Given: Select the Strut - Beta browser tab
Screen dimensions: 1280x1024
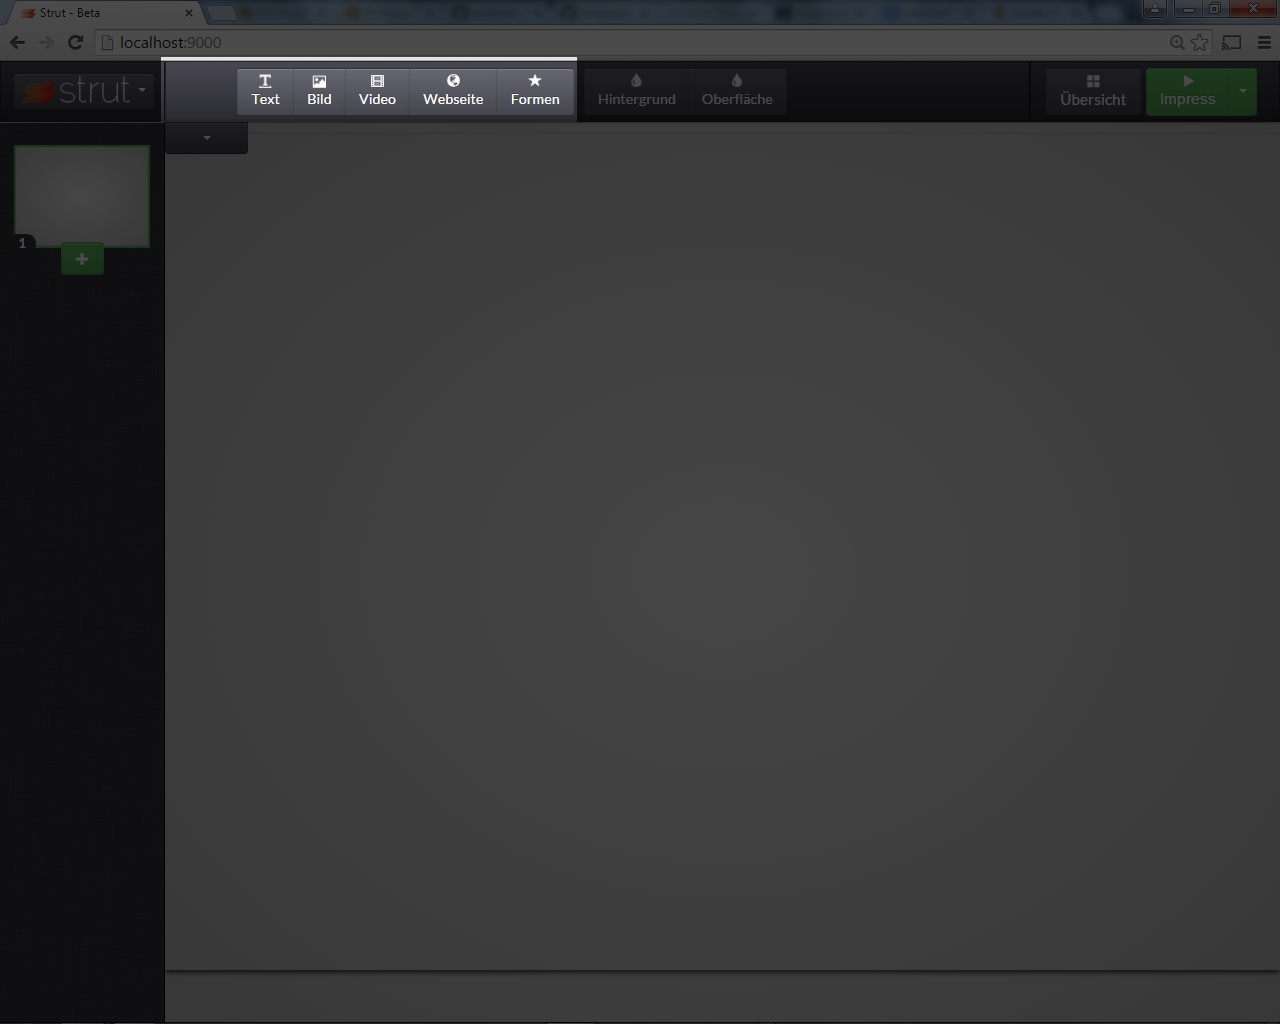Looking at the screenshot, I should [x=100, y=13].
